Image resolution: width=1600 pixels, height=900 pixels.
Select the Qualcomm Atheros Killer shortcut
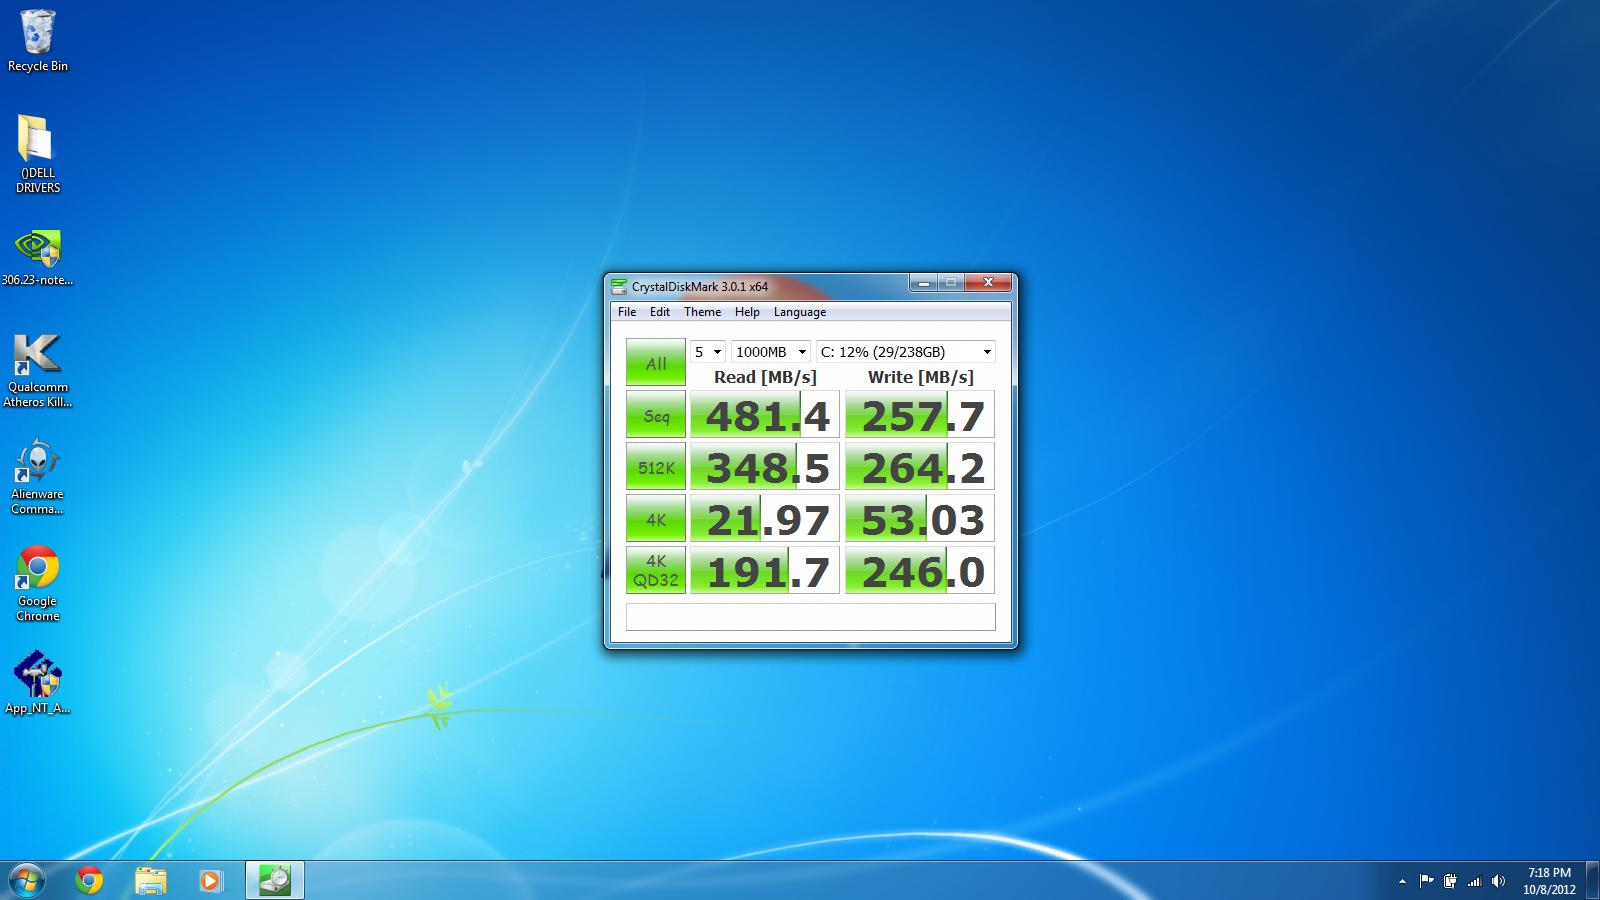click(x=38, y=370)
